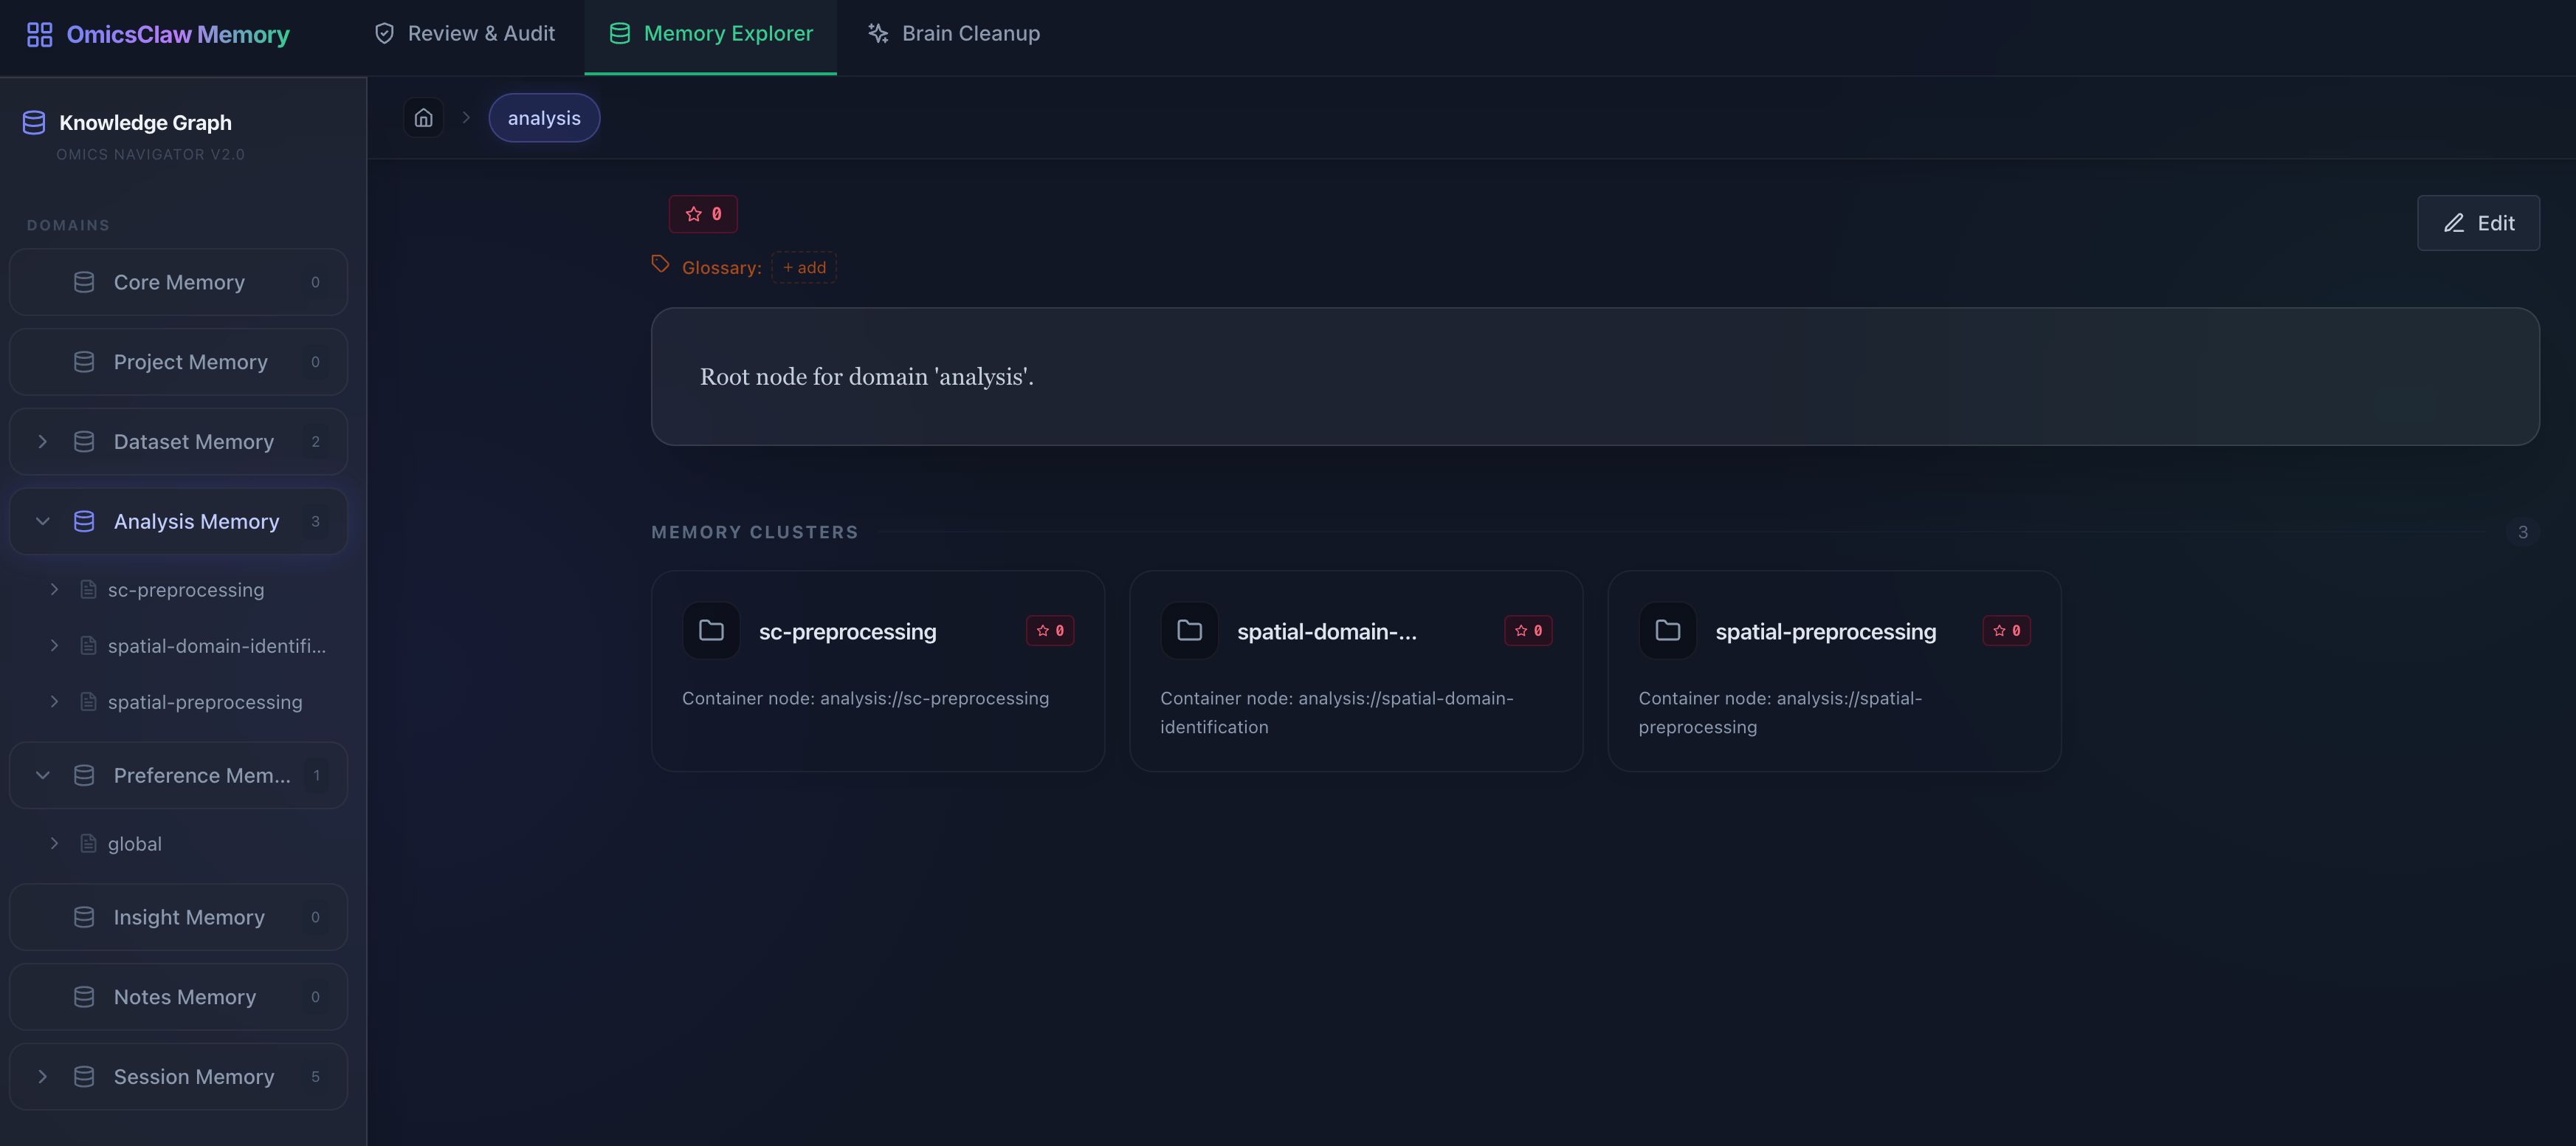Expand the Session Memory chevron

pyautogui.click(x=42, y=1077)
